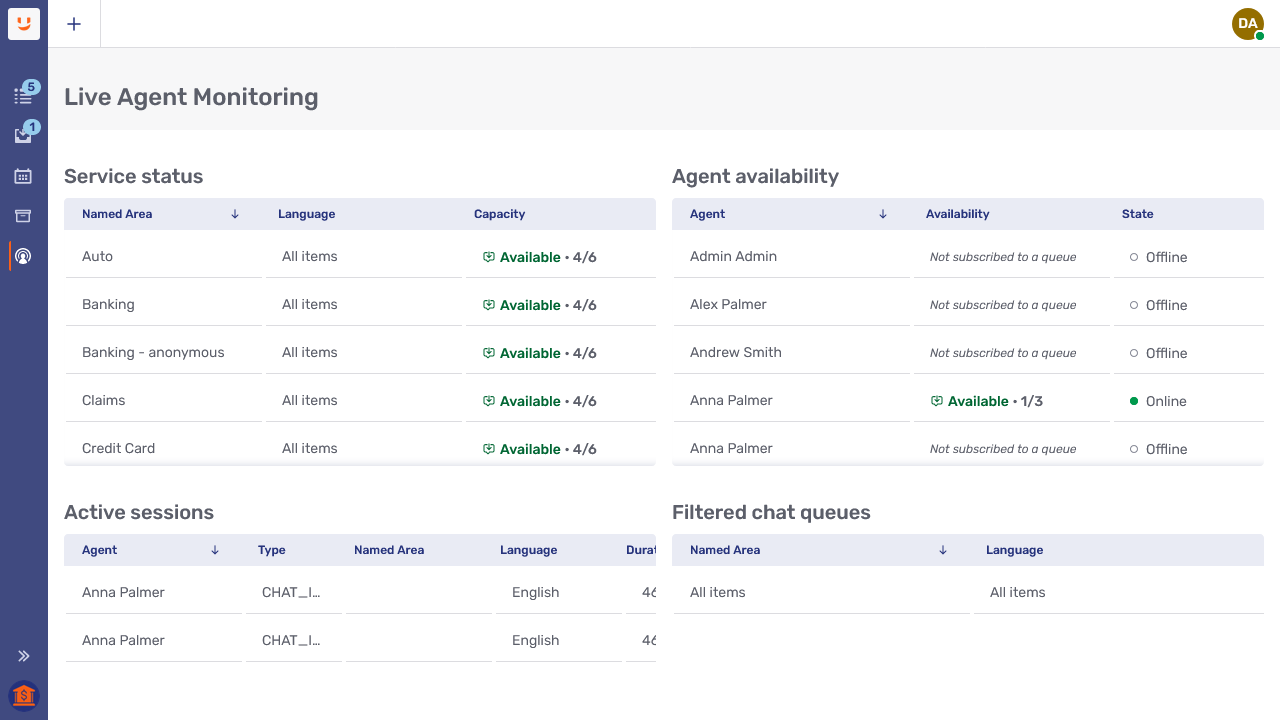Screen dimensions: 1280x720
Task: Open the account menu via the DA avatar
Action: (1247, 24)
